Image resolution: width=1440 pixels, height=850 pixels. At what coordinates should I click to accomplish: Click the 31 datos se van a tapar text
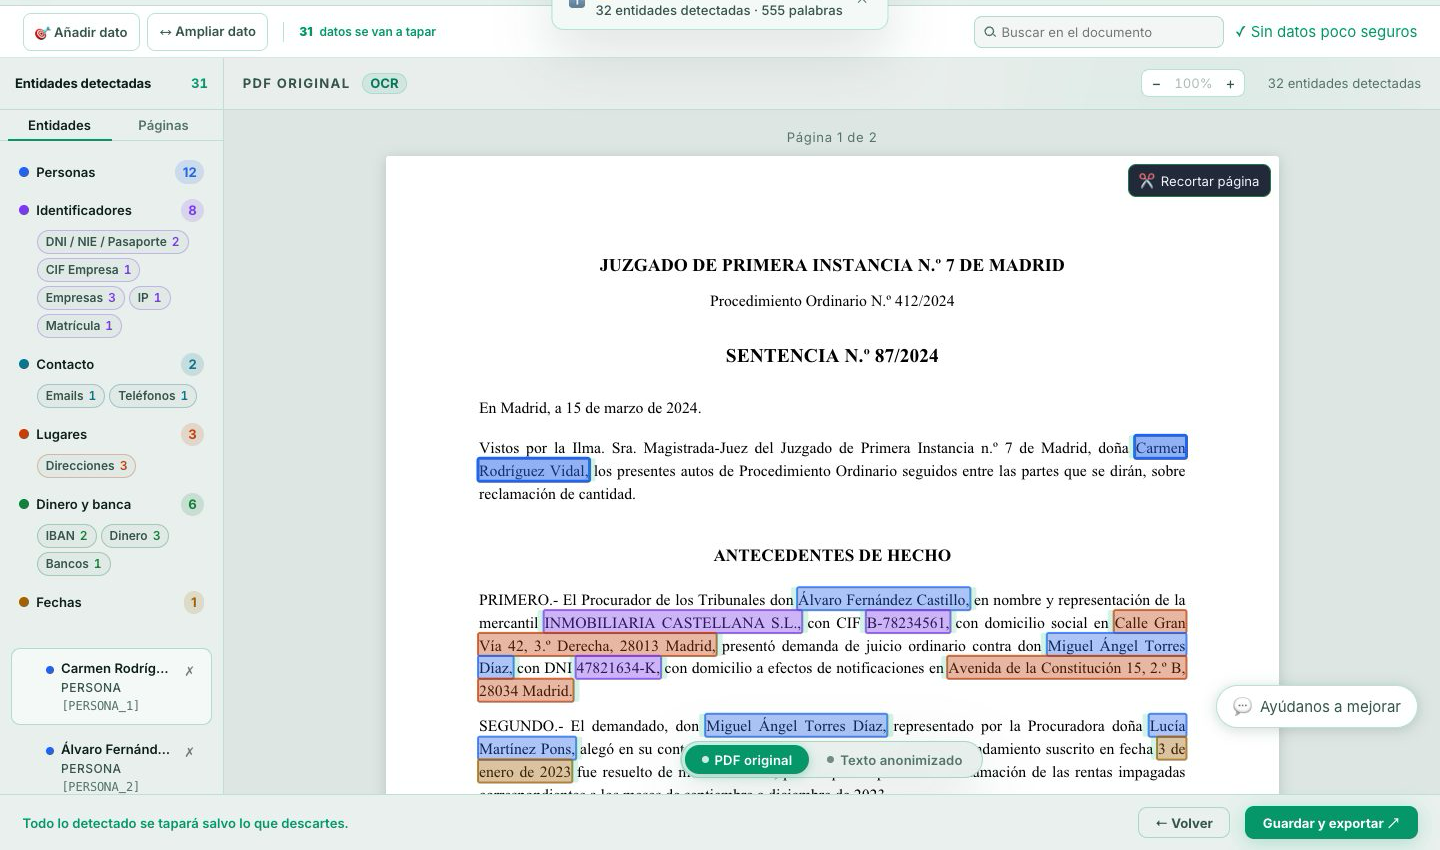367,32
